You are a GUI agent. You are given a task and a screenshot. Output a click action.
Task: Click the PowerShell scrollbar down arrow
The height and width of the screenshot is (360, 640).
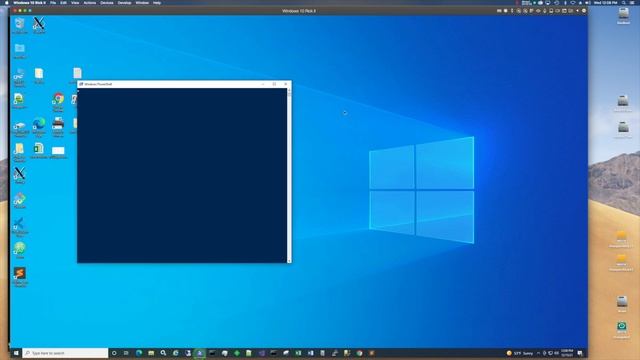(289, 260)
